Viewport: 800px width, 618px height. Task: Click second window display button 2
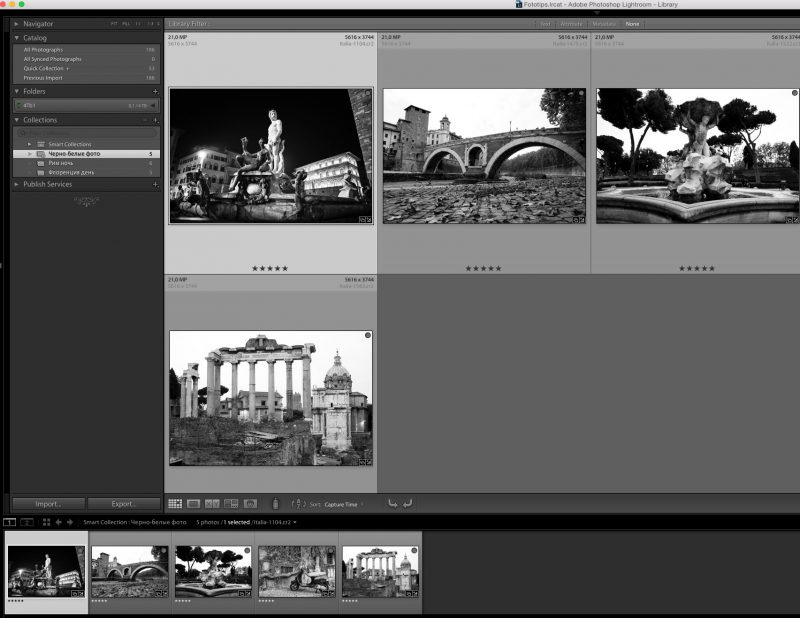click(27, 522)
